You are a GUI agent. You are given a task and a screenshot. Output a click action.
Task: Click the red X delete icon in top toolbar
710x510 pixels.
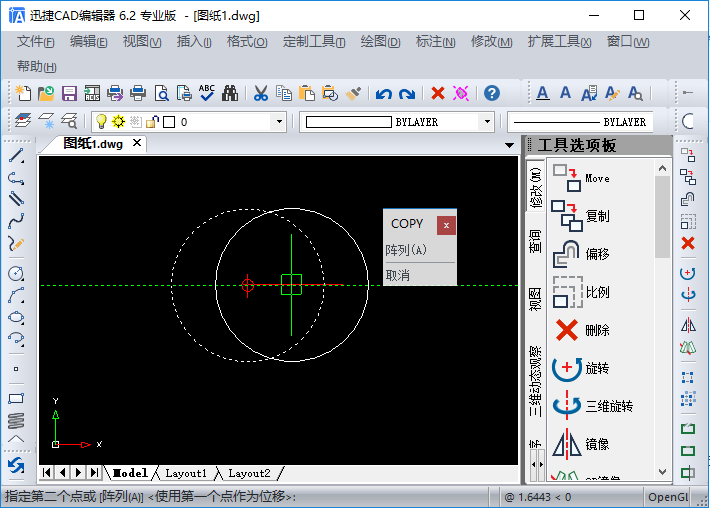coord(438,93)
